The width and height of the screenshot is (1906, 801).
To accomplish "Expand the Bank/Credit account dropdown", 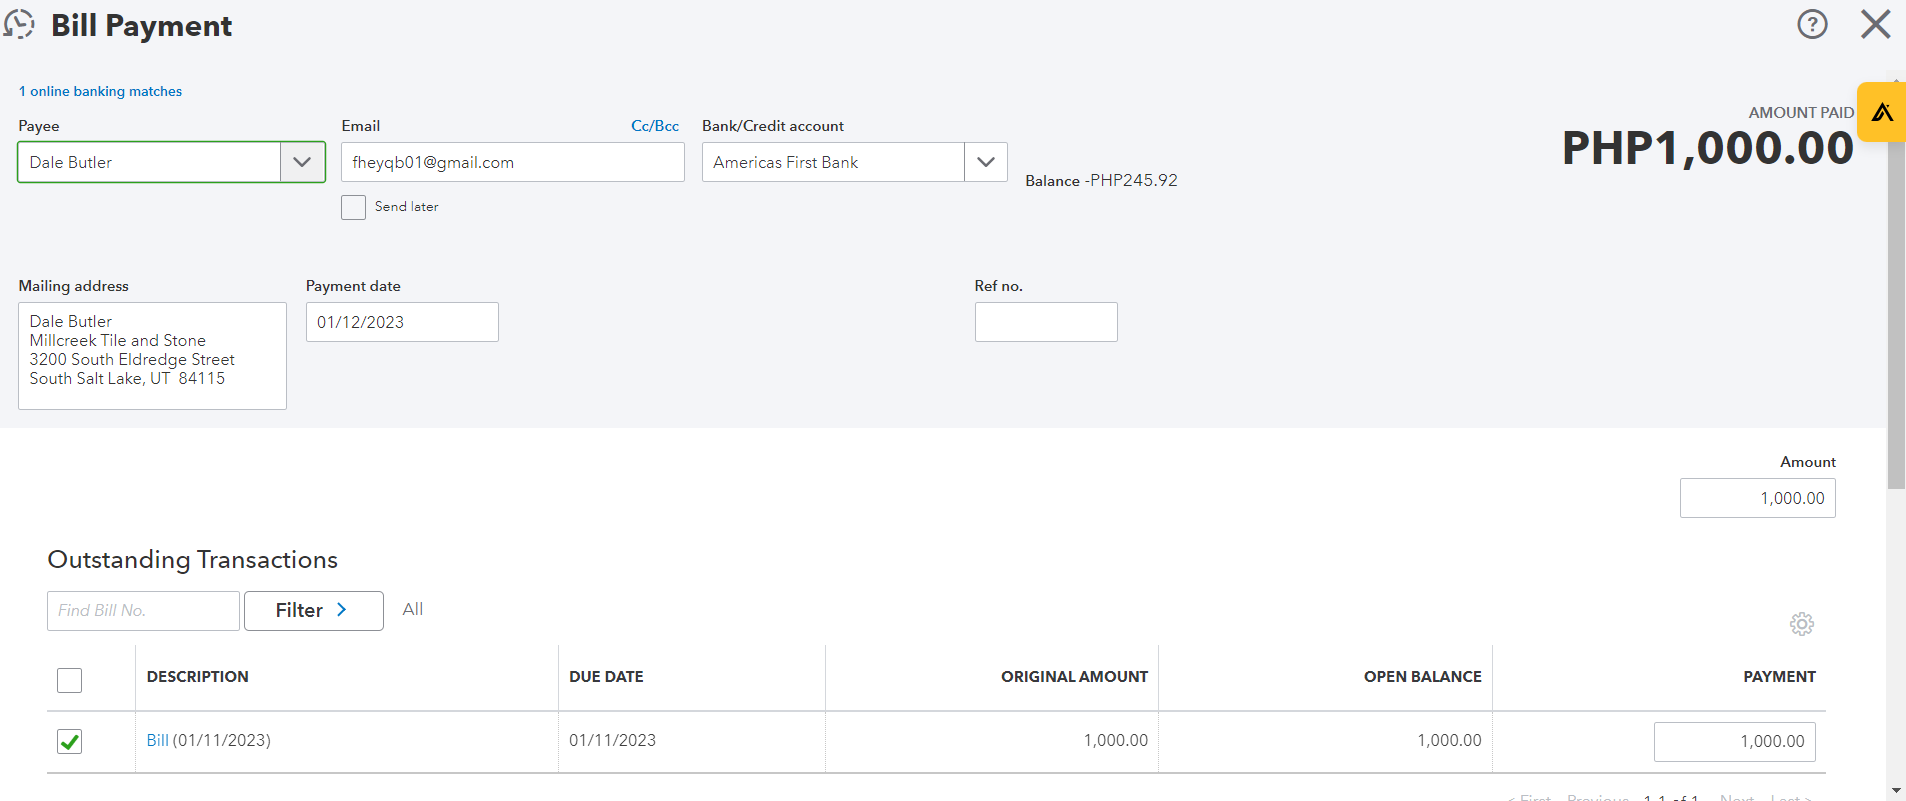I will (985, 162).
